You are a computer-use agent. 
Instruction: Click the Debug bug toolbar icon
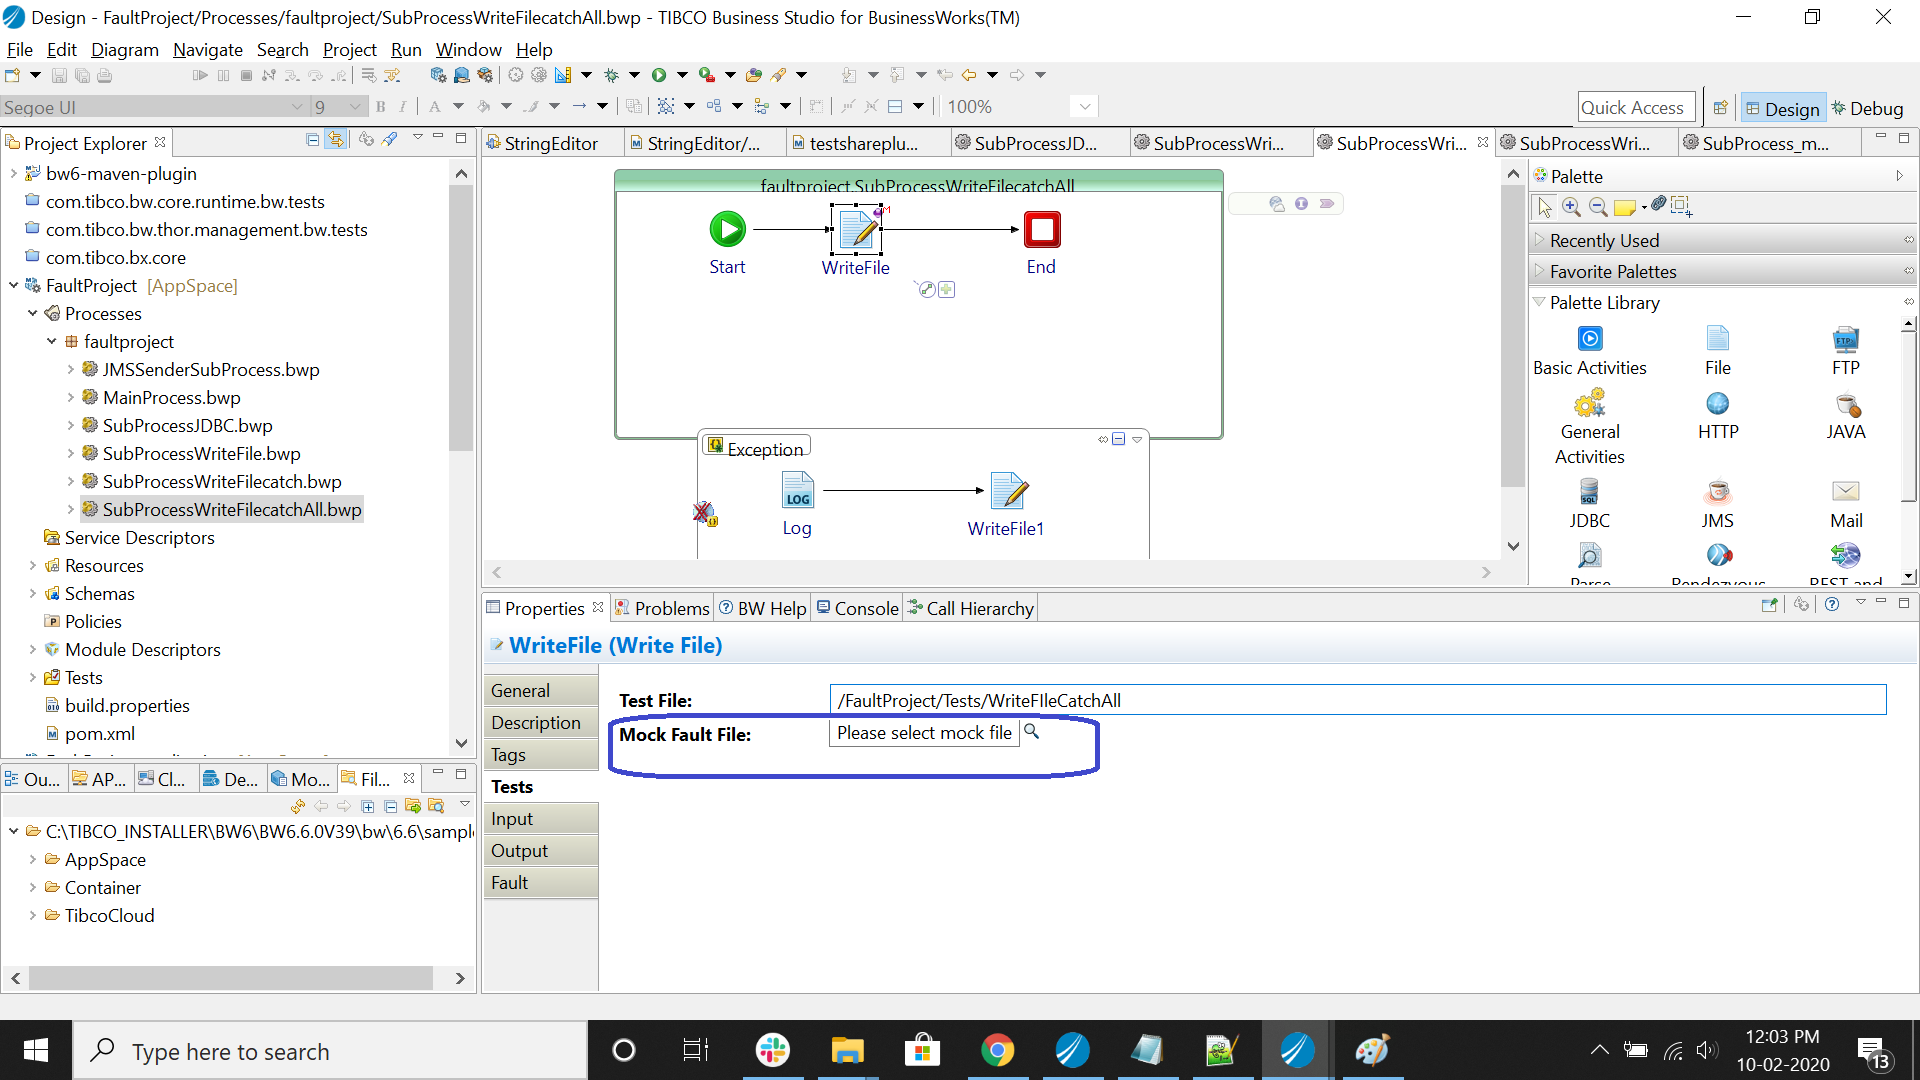click(x=612, y=75)
